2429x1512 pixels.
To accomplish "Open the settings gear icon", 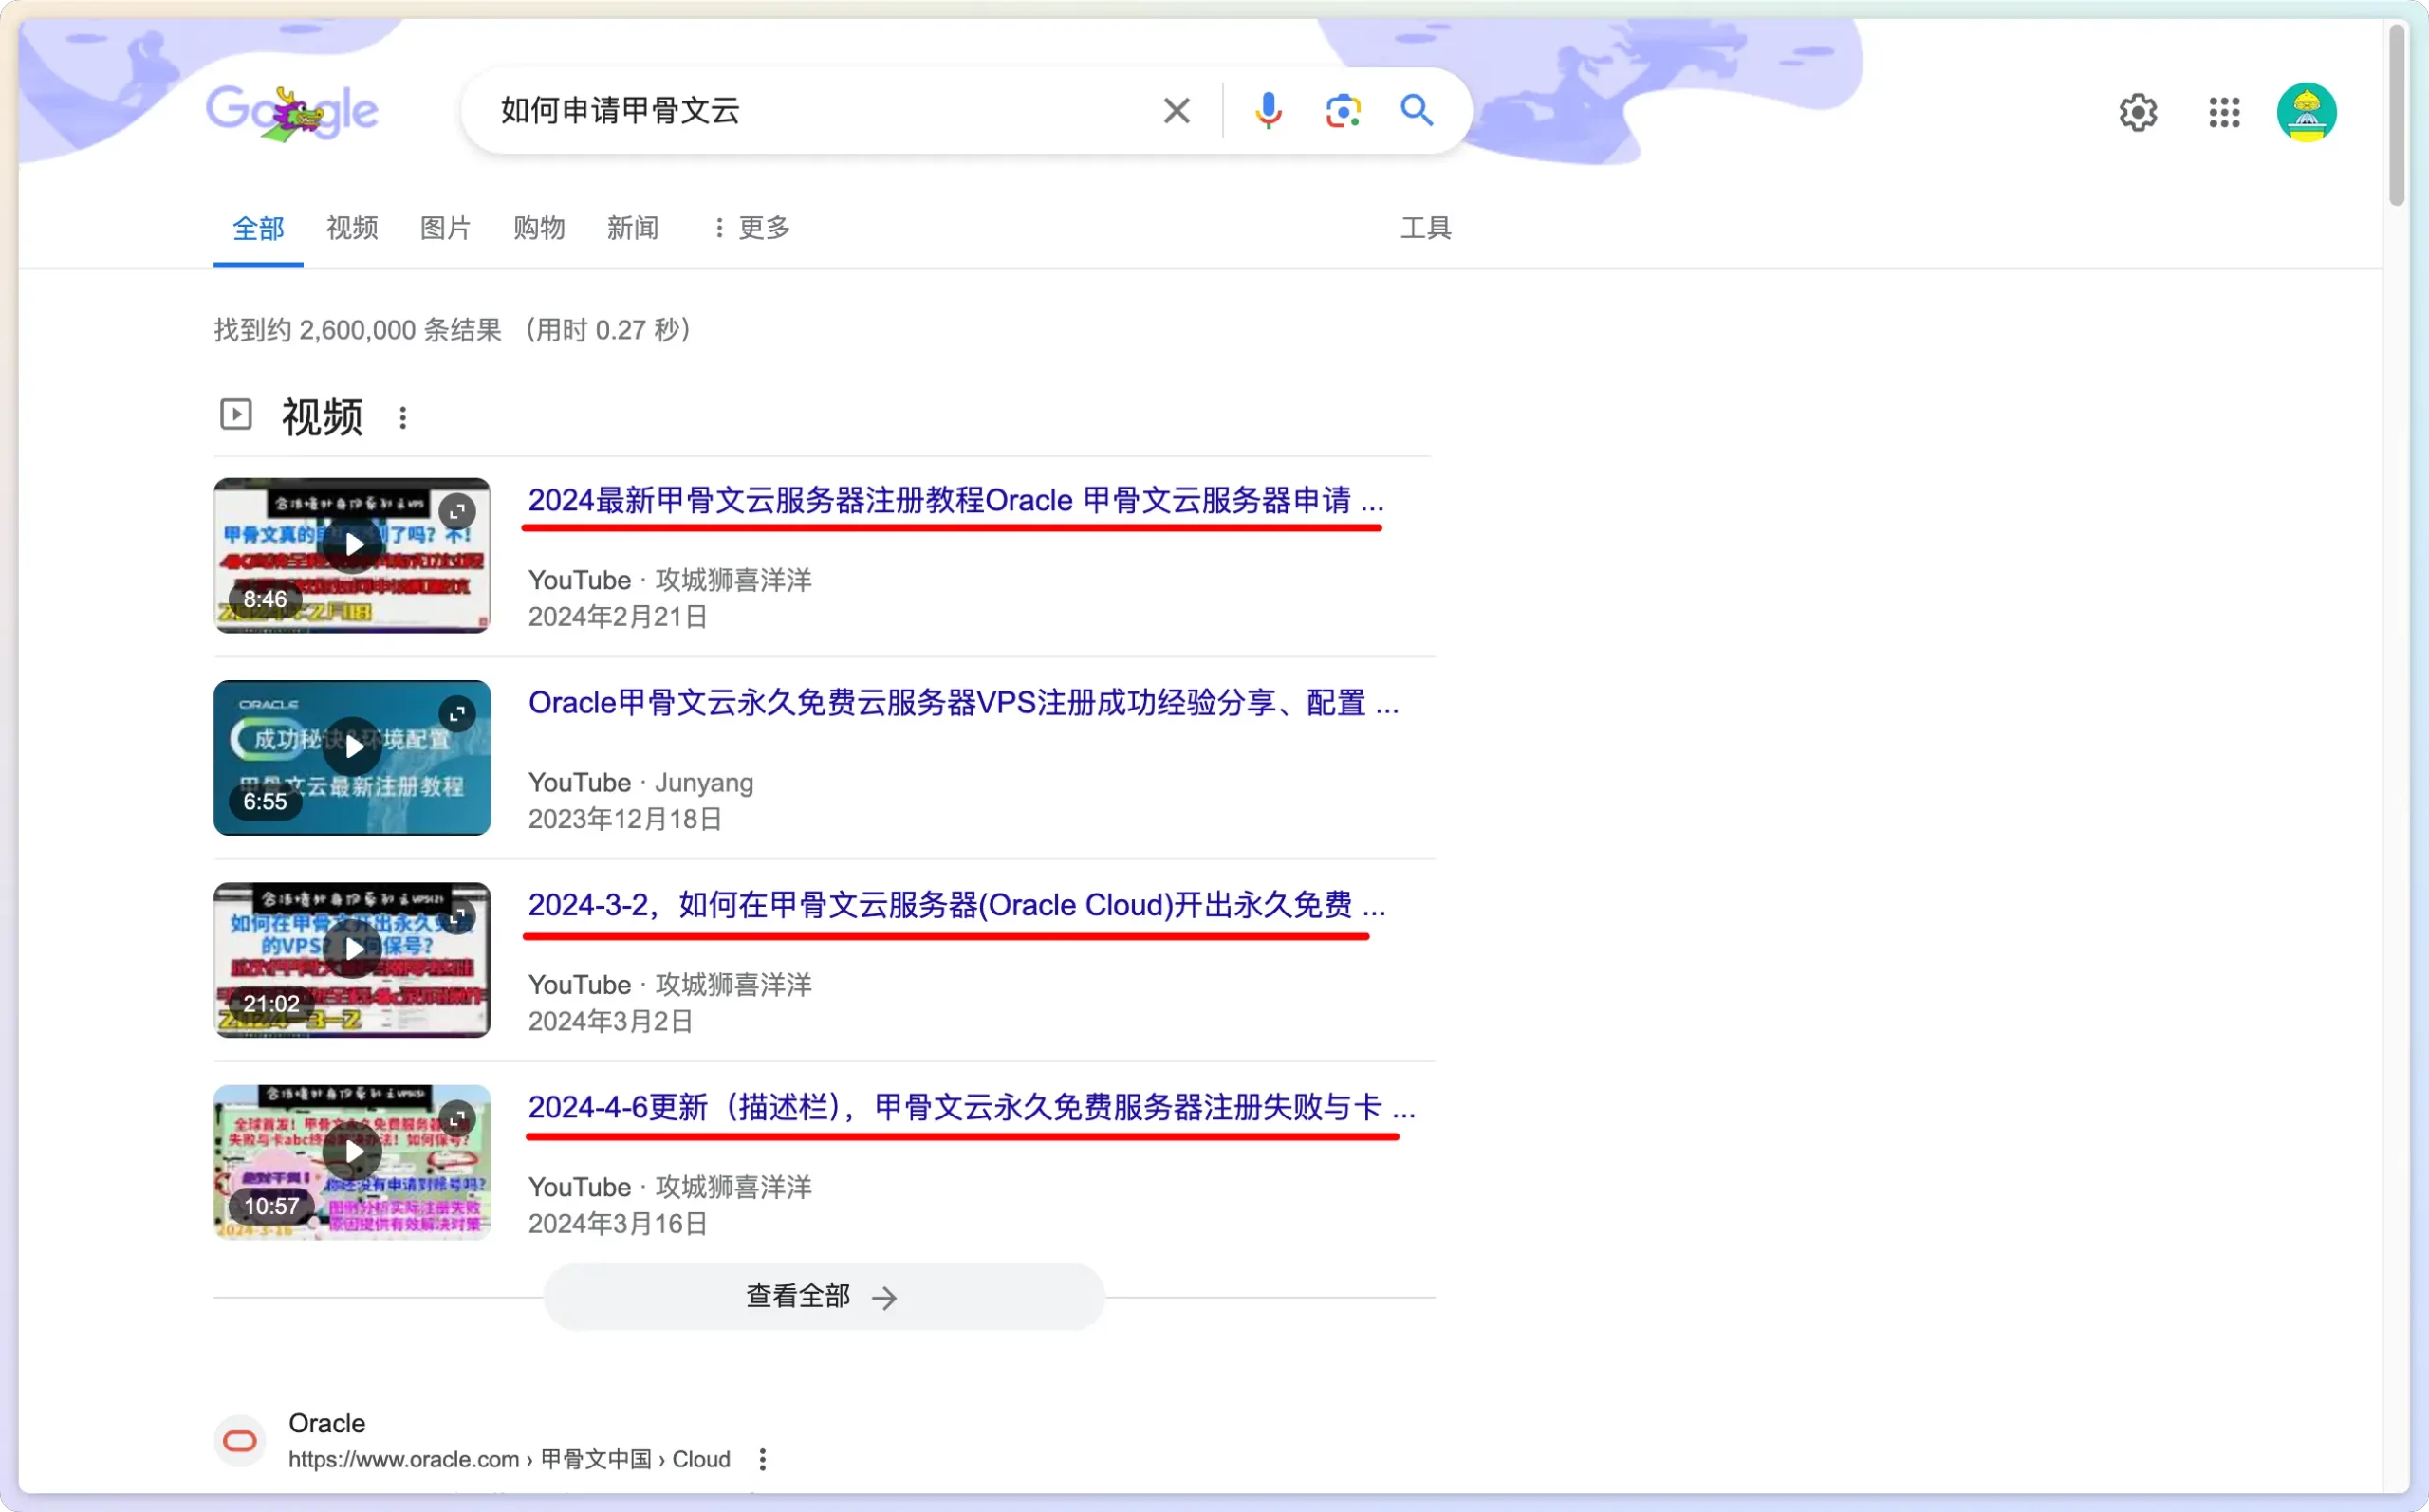I will pyautogui.click(x=2138, y=112).
